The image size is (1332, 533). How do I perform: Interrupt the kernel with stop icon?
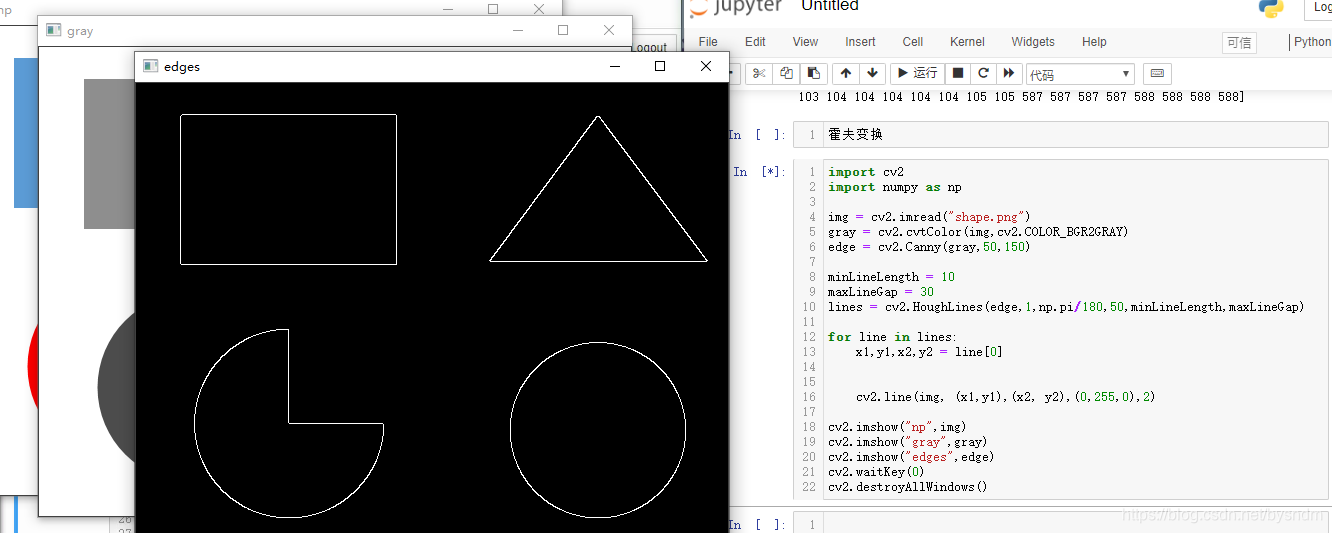958,73
